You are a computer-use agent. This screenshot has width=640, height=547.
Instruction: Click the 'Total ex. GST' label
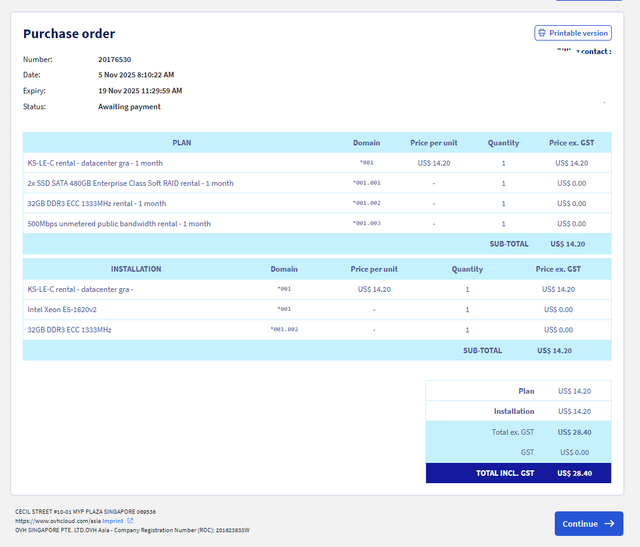(513, 432)
